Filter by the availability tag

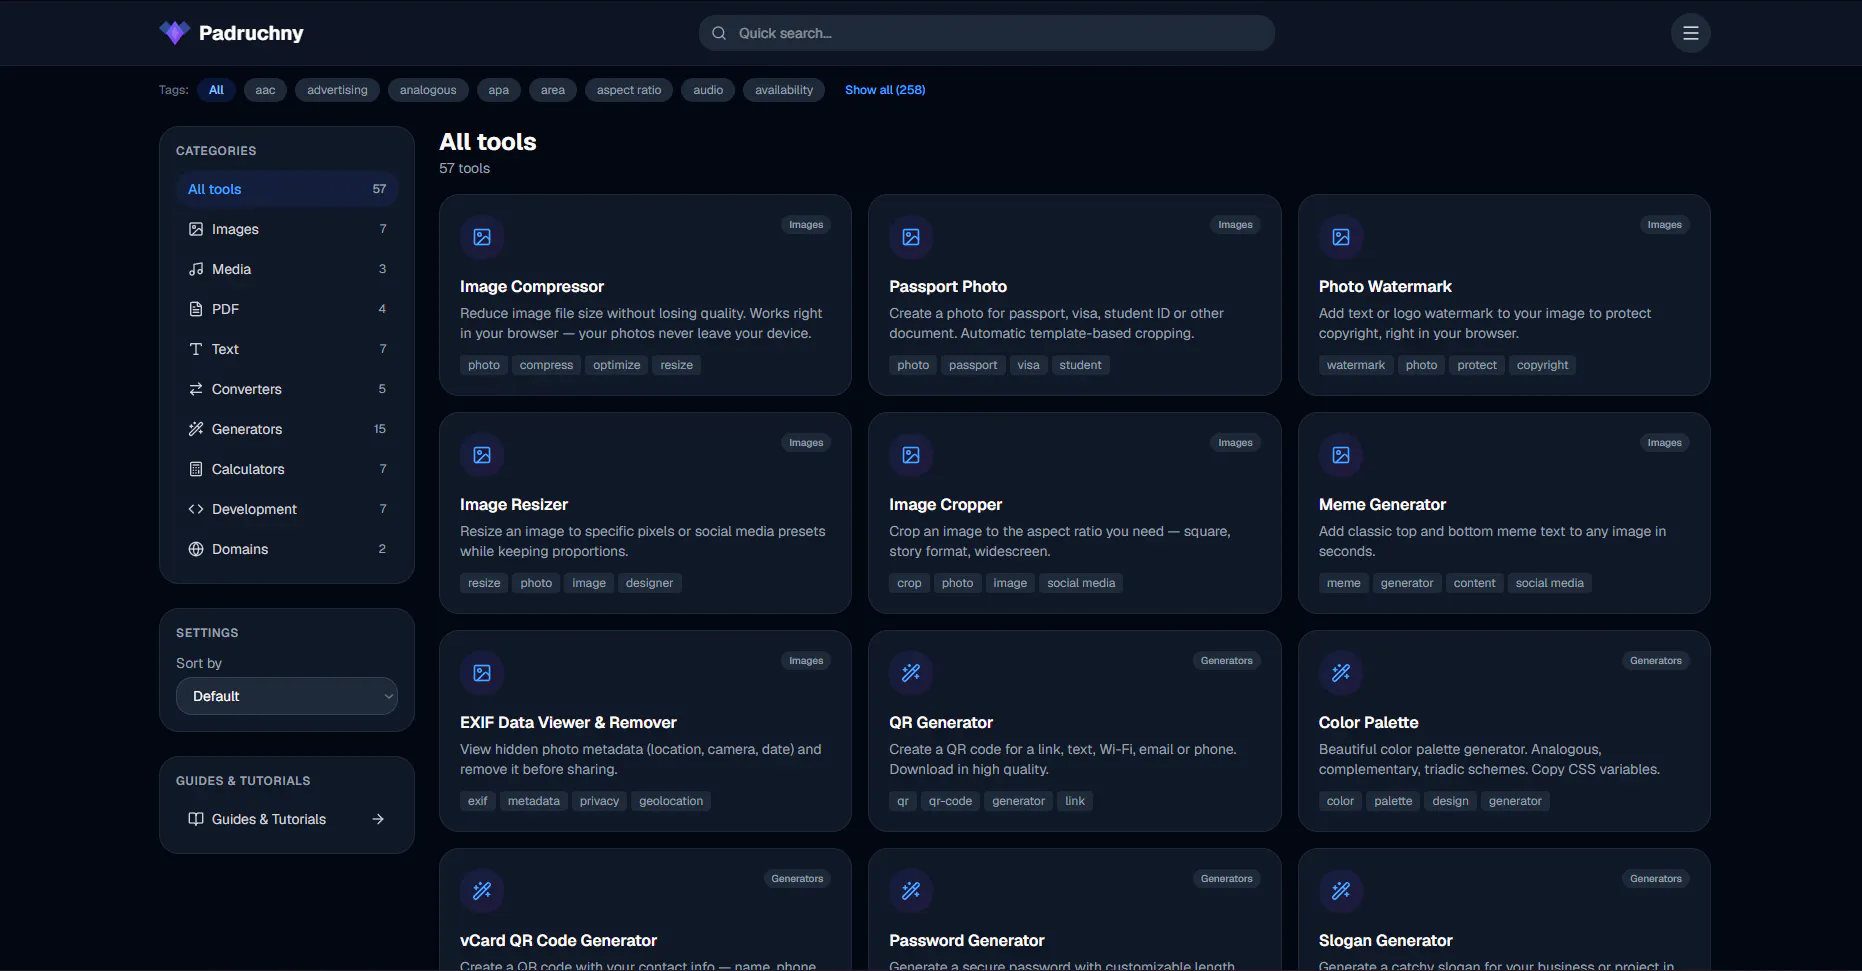point(784,90)
